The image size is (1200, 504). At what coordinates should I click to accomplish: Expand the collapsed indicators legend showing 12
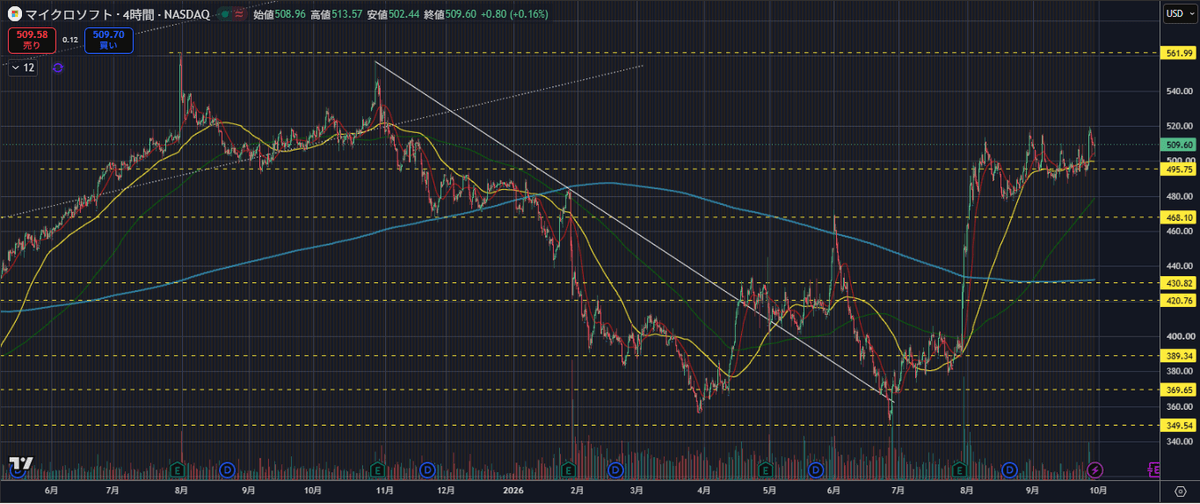pyautogui.click(x=22, y=68)
